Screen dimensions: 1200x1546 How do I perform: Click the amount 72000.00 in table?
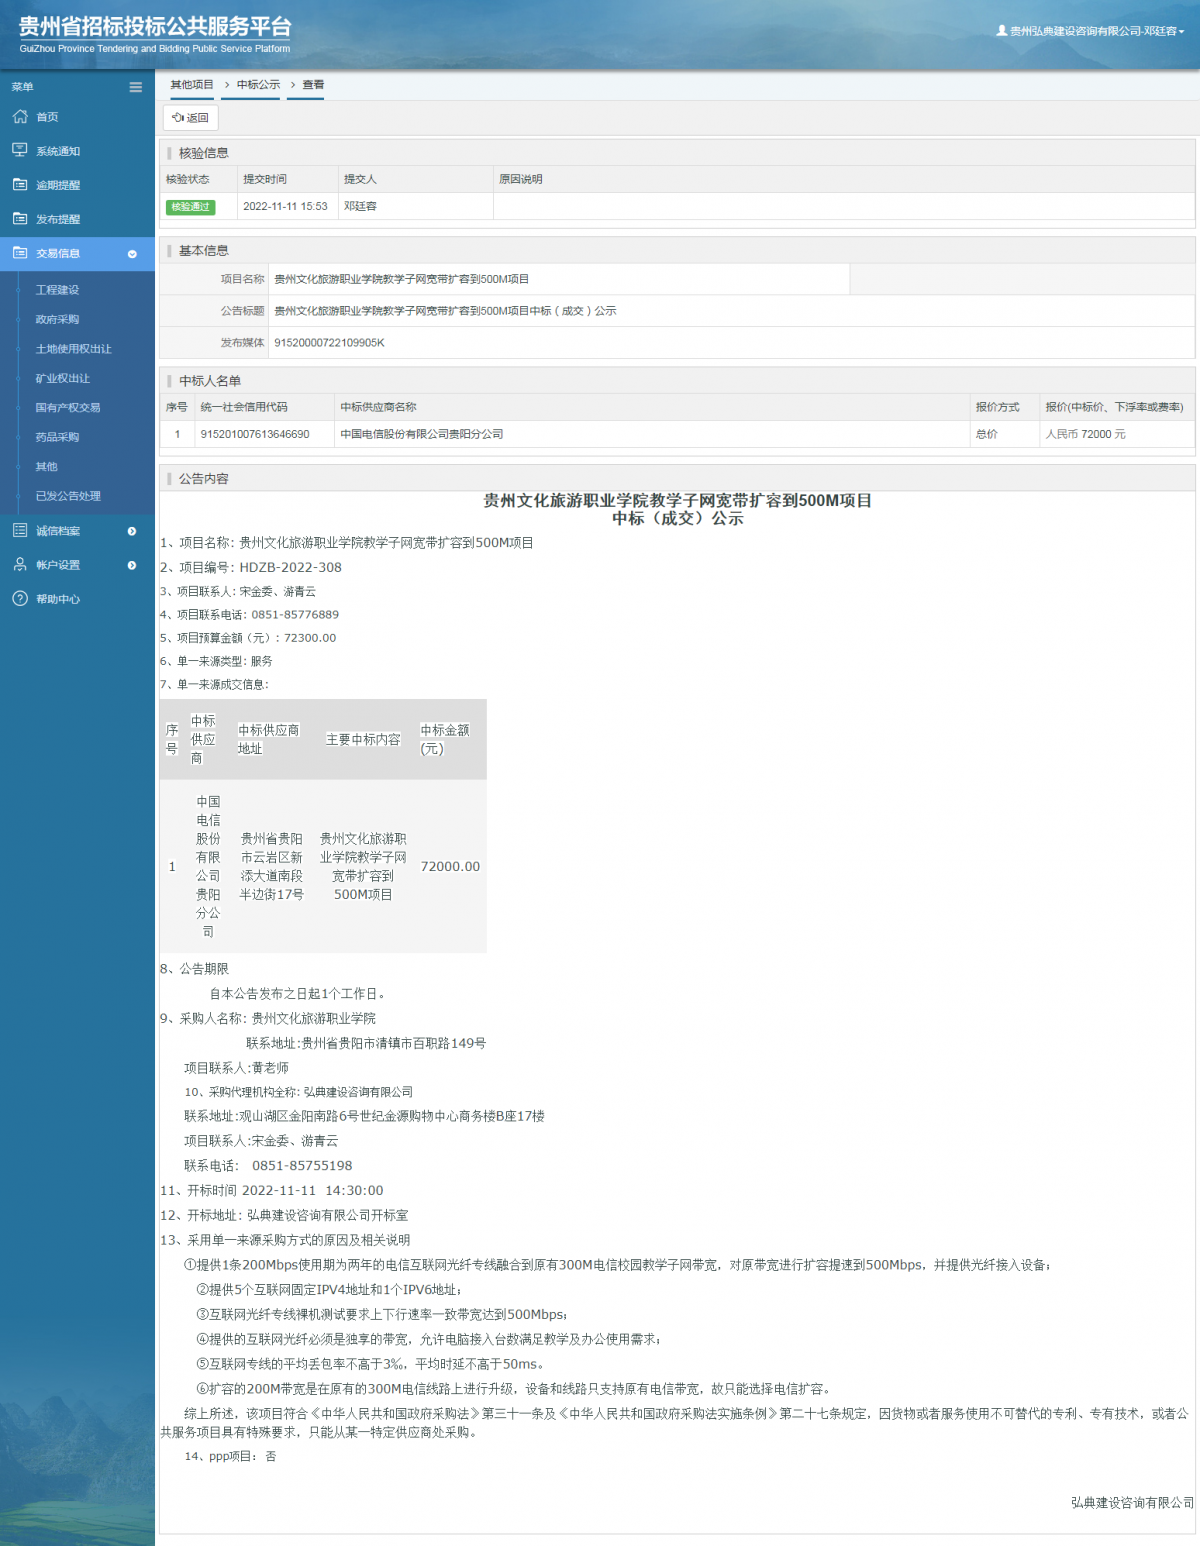(450, 867)
